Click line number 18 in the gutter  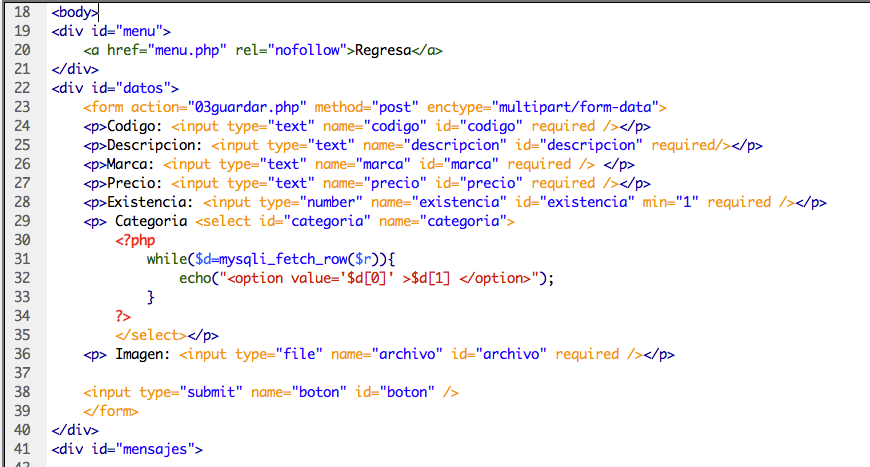click(25, 13)
